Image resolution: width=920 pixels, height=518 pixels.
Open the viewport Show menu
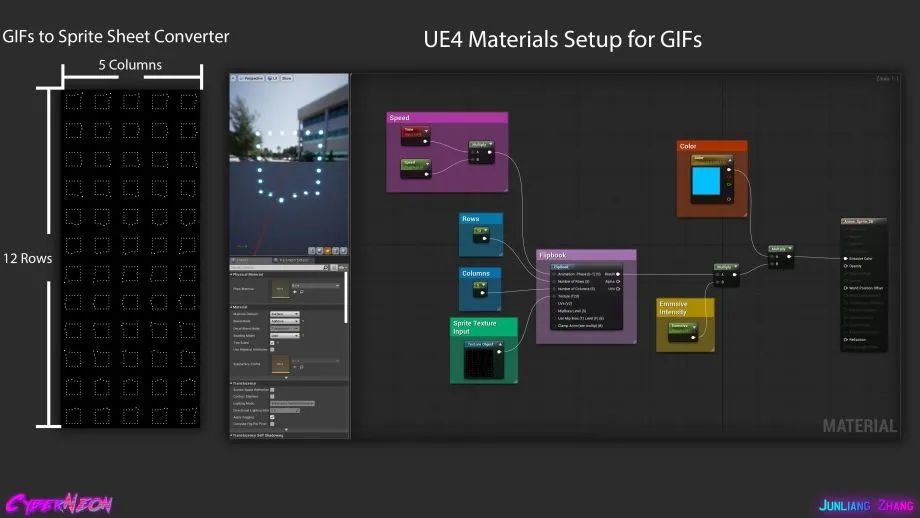pos(286,77)
